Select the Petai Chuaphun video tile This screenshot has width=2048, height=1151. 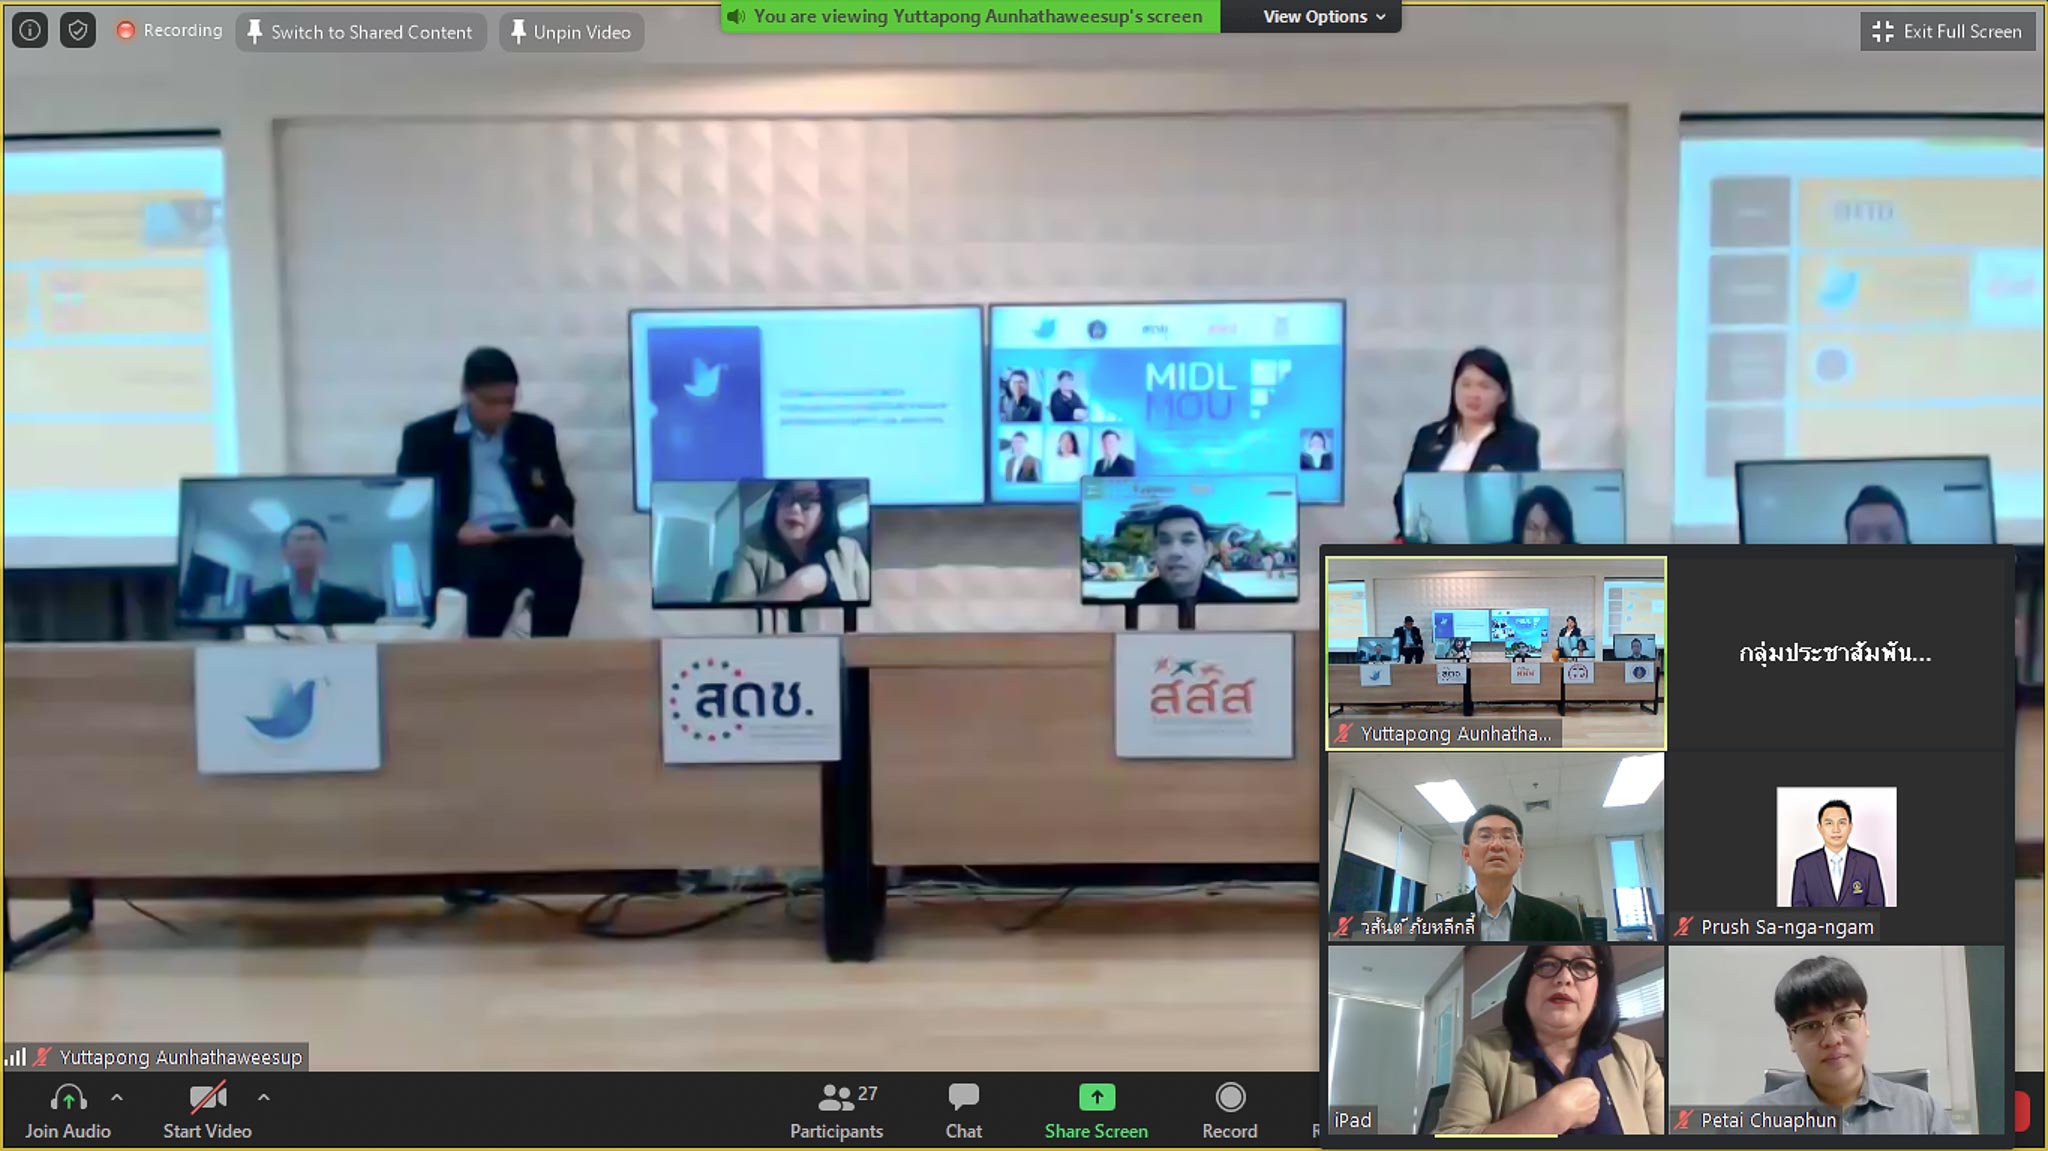click(1836, 1040)
